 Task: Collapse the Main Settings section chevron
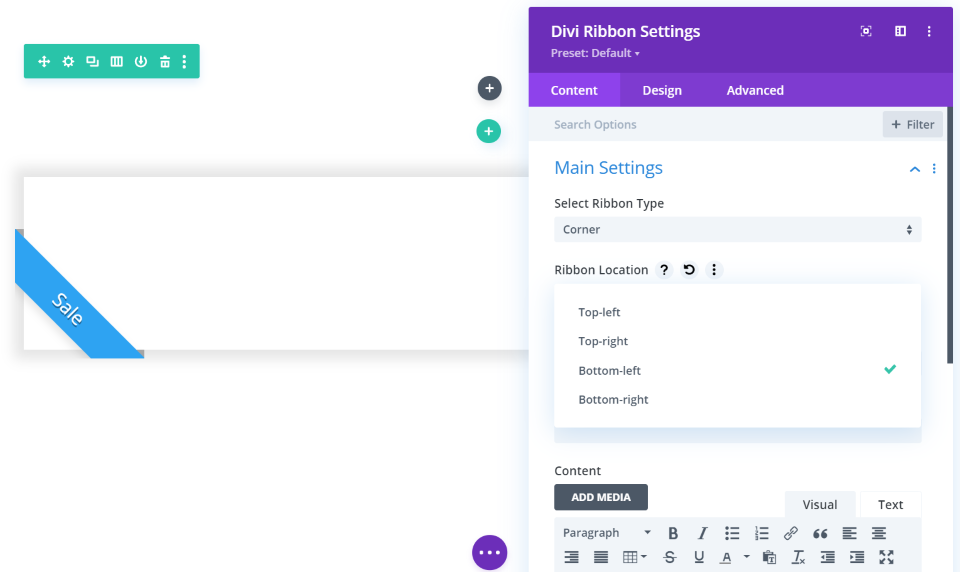(x=915, y=169)
